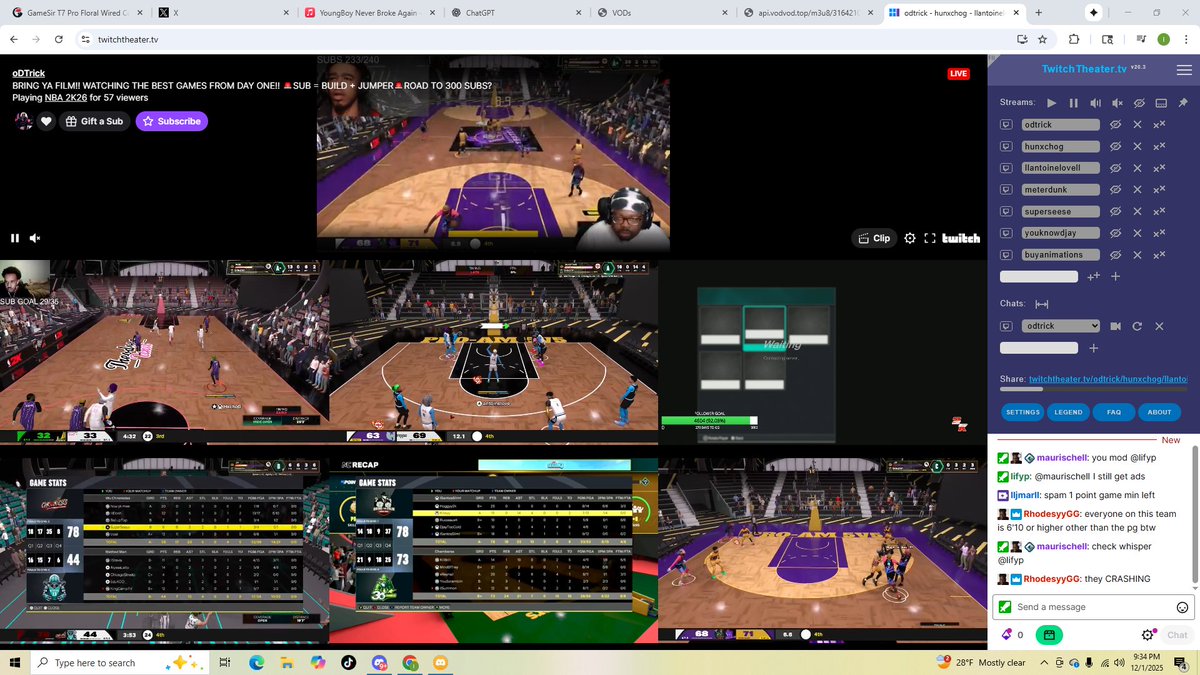The width and height of the screenshot is (1200, 675).
Task: Toggle visibility of the hunxchog stream
Action: pos(1115,147)
